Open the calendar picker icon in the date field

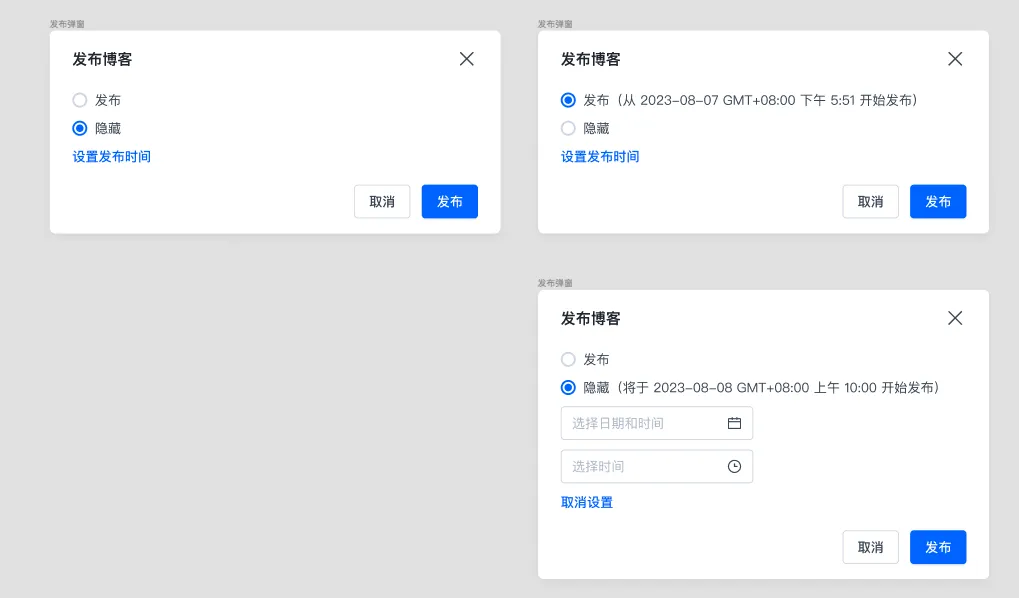pyautogui.click(x=736, y=422)
